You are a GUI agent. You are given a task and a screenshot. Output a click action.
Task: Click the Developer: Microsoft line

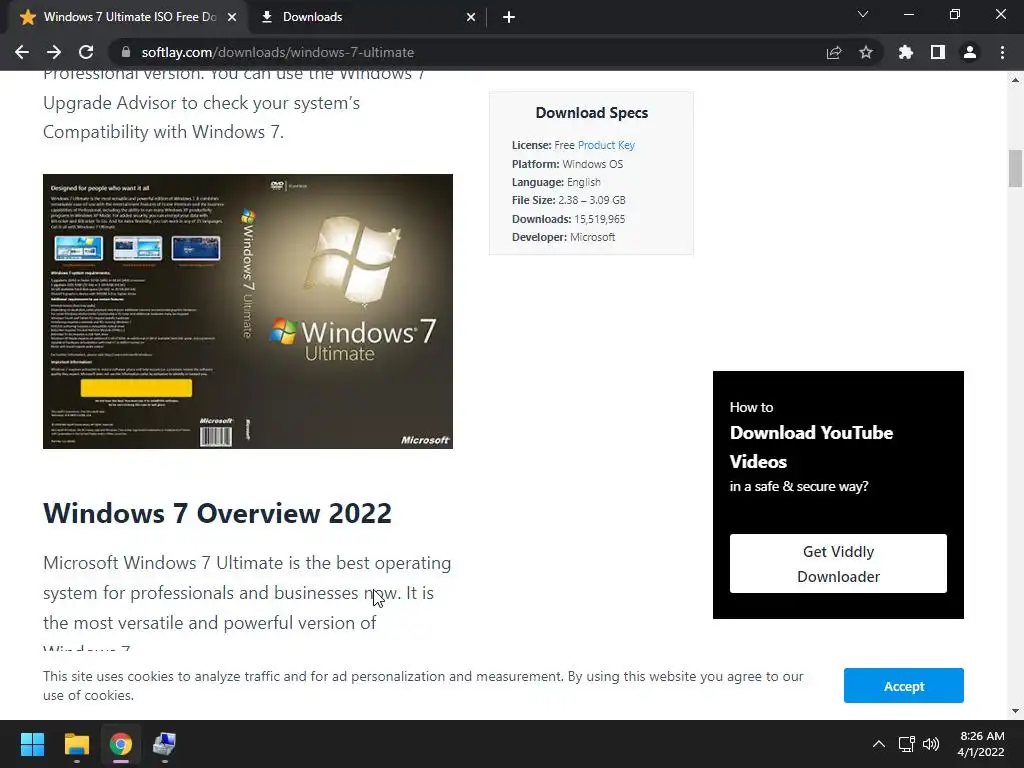[564, 237]
